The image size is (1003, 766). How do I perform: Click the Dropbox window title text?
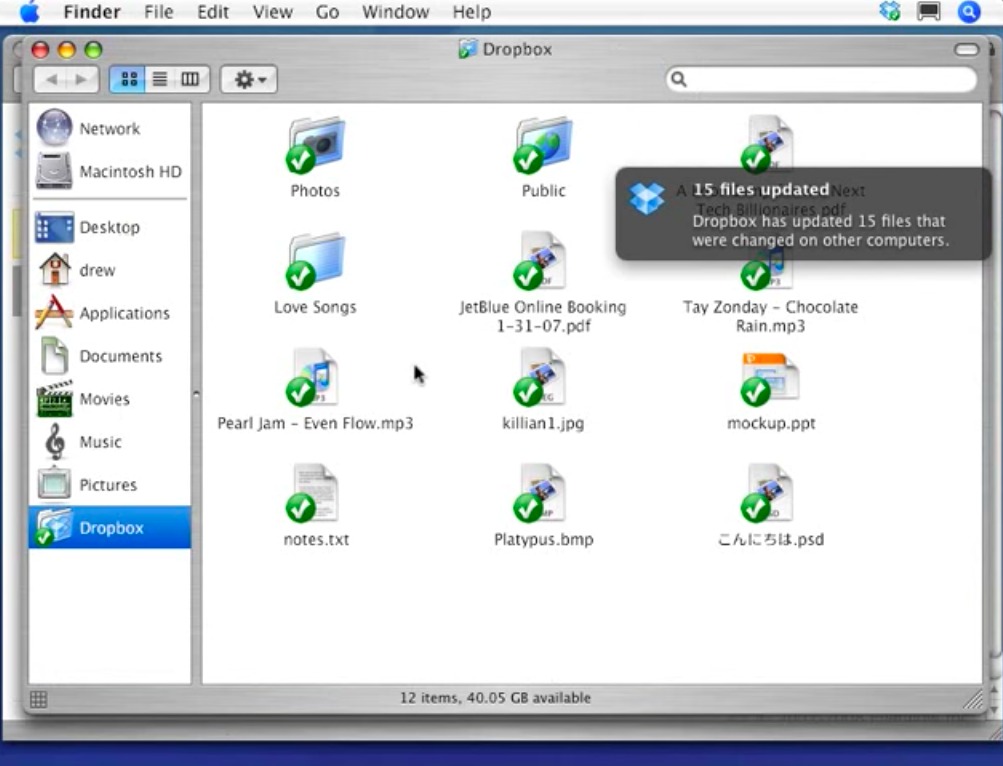tap(517, 49)
